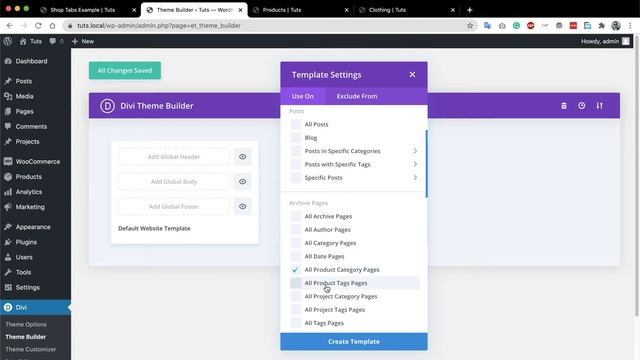
Task: Delete all templates using trash icon
Action: tap(564, 106)
